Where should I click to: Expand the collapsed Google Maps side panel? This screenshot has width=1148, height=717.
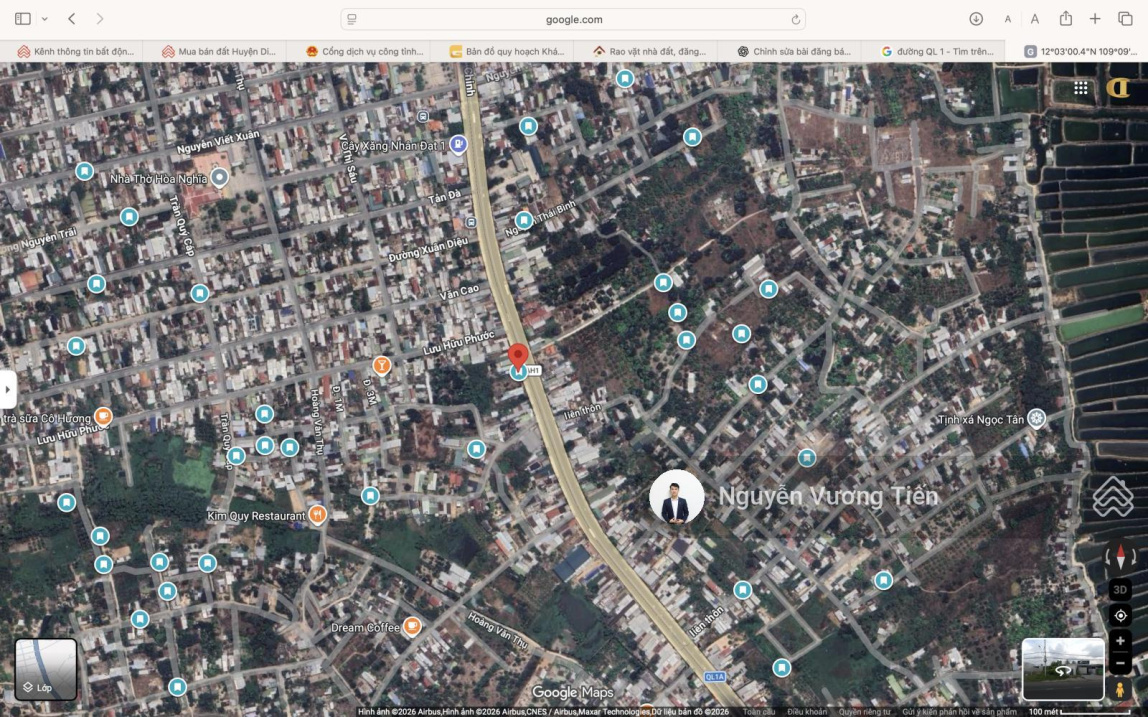coord(7,389)
